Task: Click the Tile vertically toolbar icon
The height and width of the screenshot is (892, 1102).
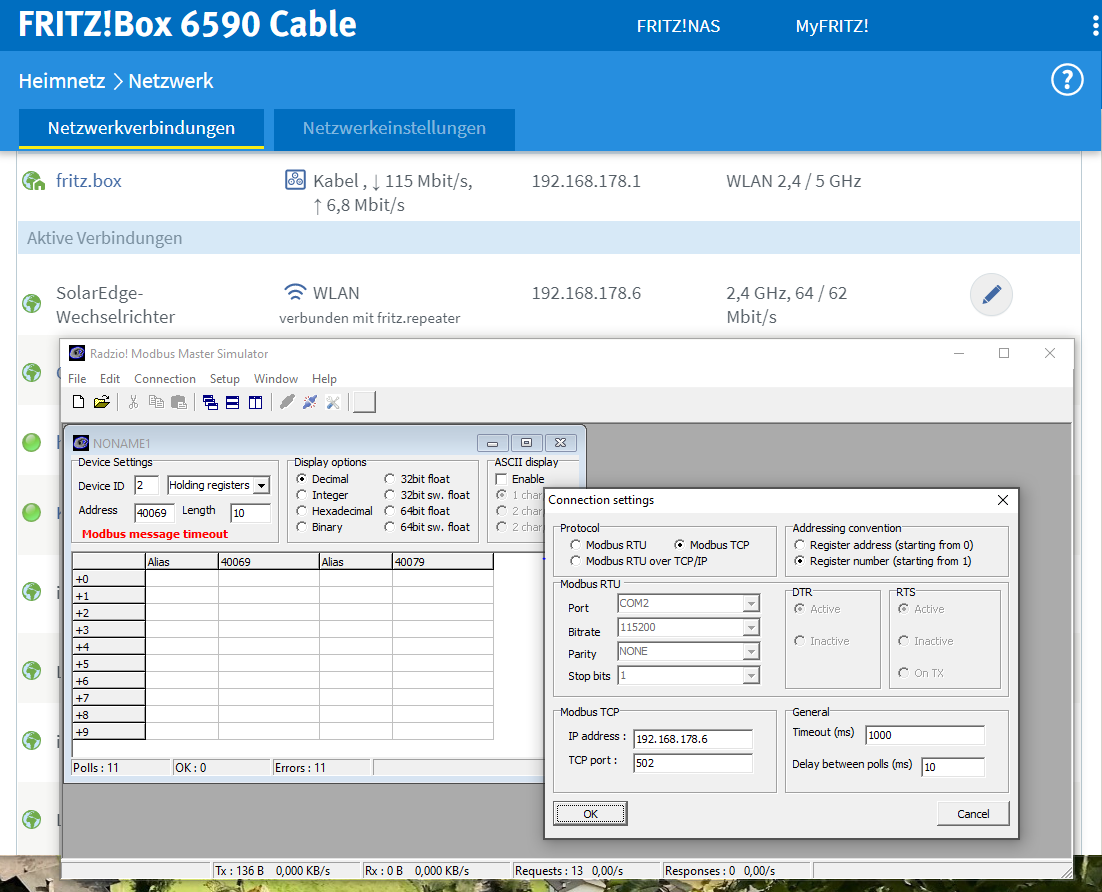Action: [255, 402]
